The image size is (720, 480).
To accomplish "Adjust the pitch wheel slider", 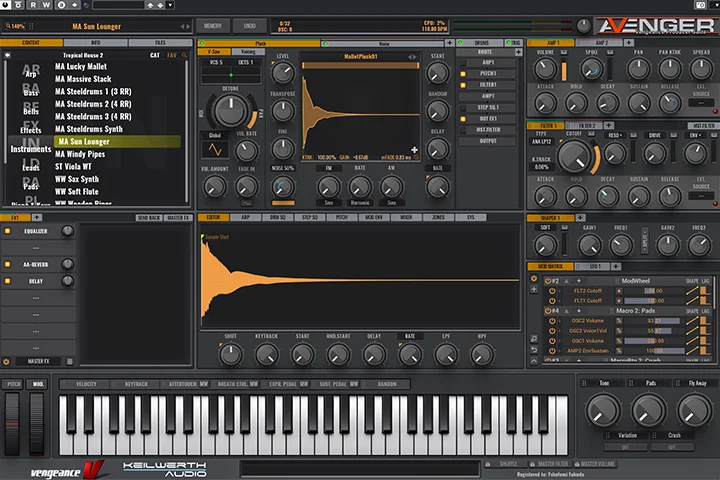I will 12,424.
